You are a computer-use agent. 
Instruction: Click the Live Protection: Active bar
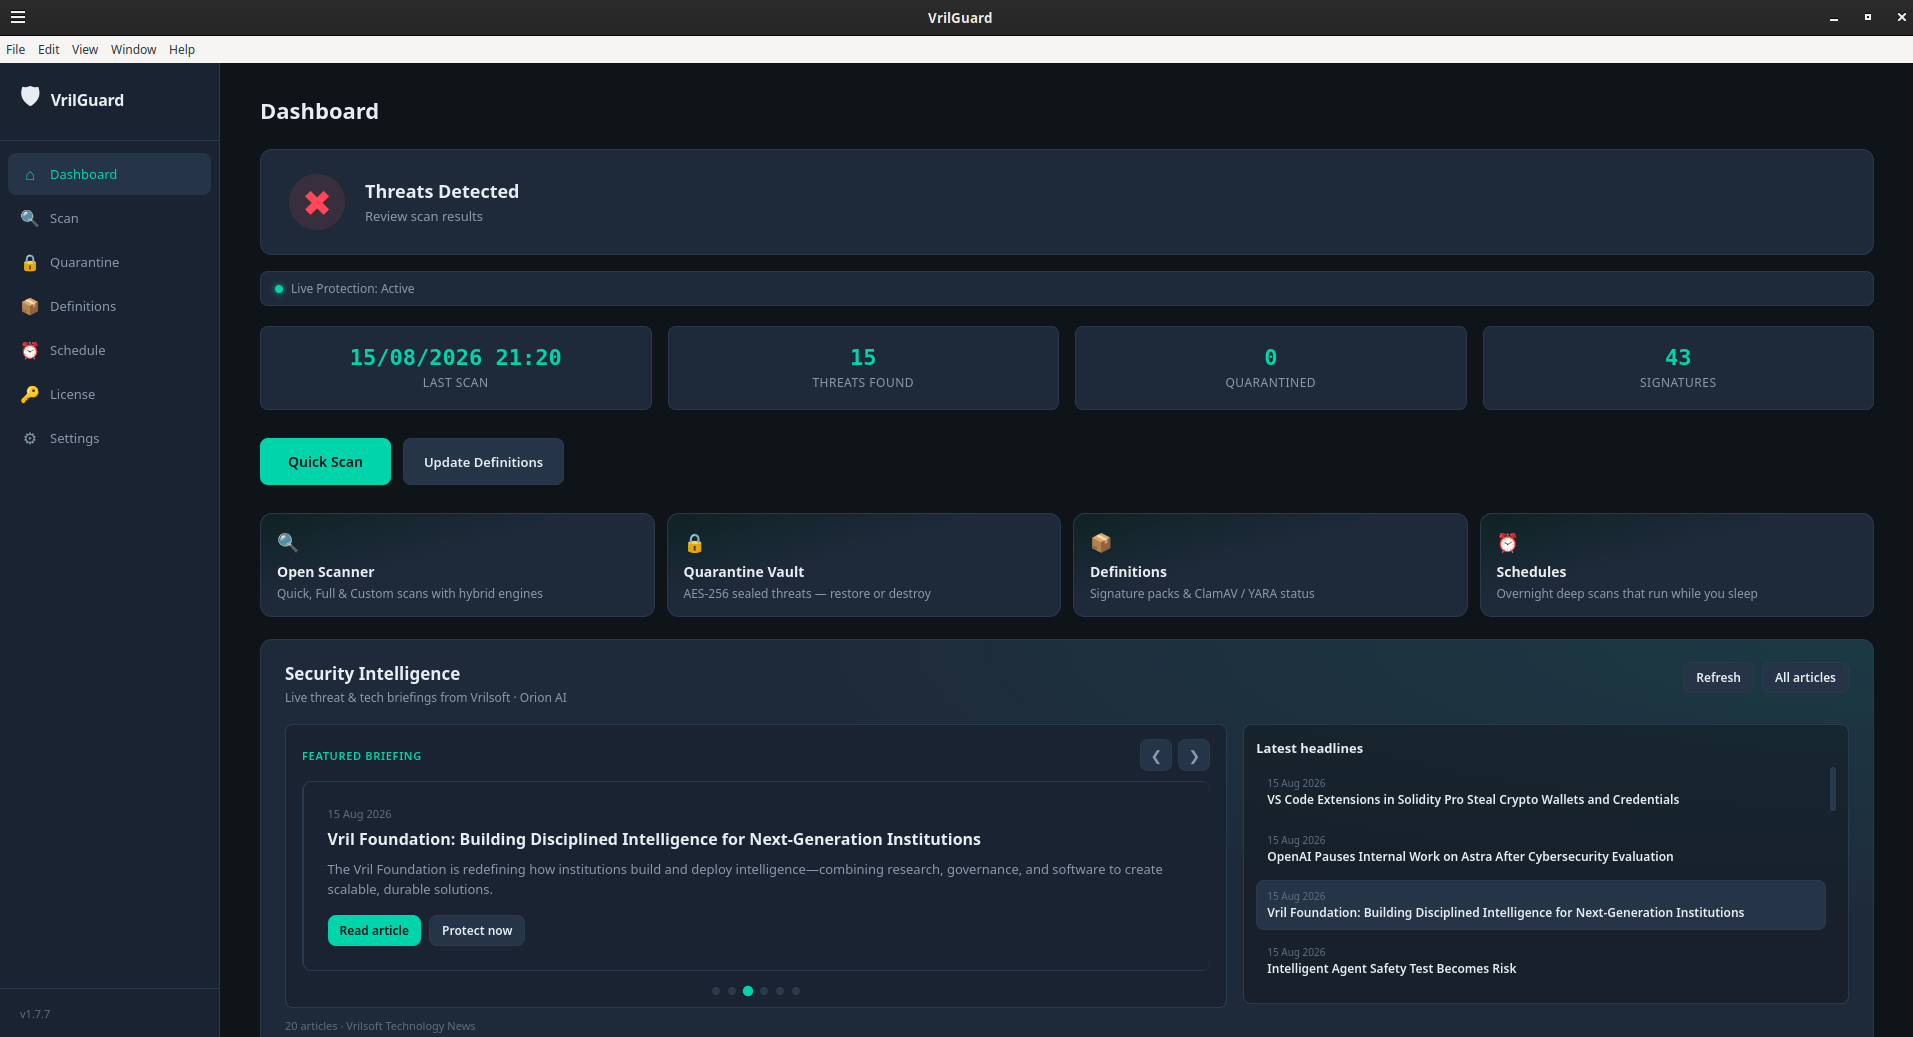point(1067,289)
